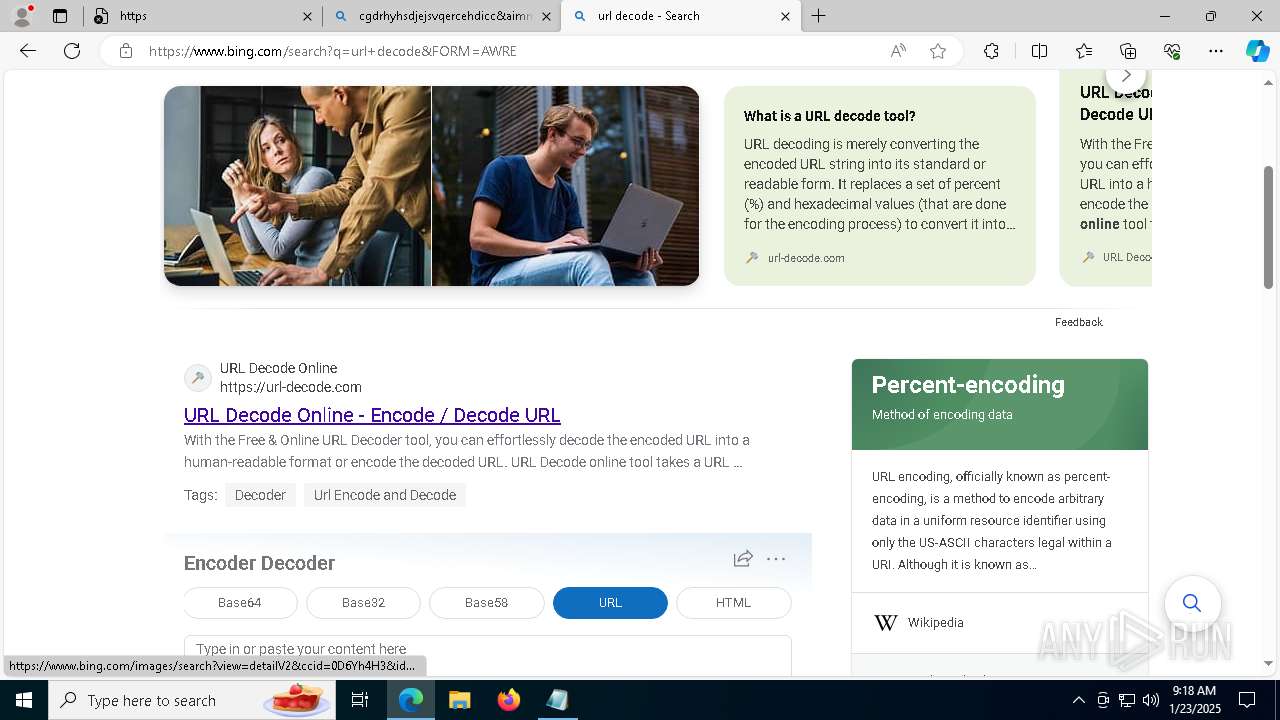Viewport: 1280px width, 720px height.
Task: Select Base32 encoder option
Action: pos(363,603)
